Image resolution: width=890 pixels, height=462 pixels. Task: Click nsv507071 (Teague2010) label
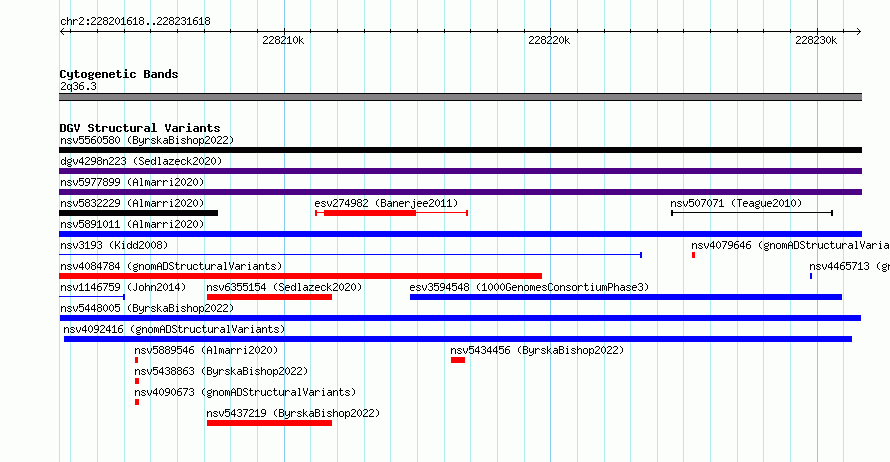point(736,203)
